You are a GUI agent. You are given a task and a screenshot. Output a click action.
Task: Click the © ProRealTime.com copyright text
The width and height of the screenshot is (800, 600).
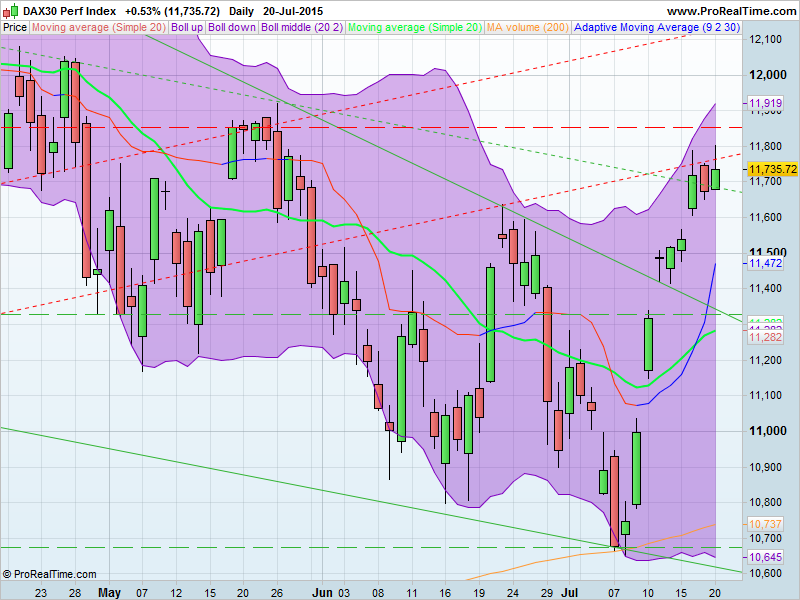tap(49, 574)
